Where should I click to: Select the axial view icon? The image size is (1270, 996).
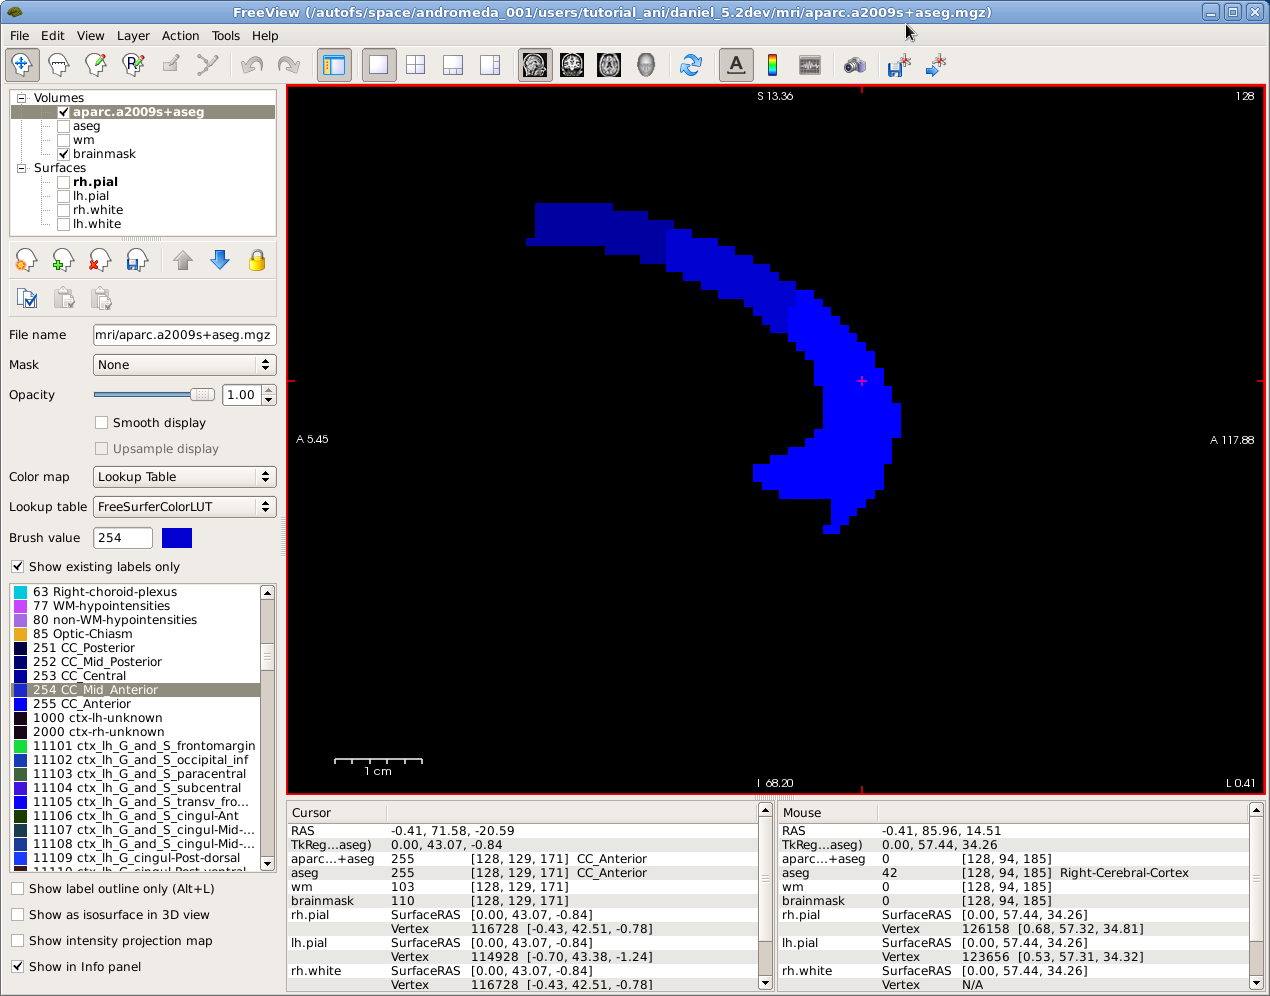click(609, 65)
